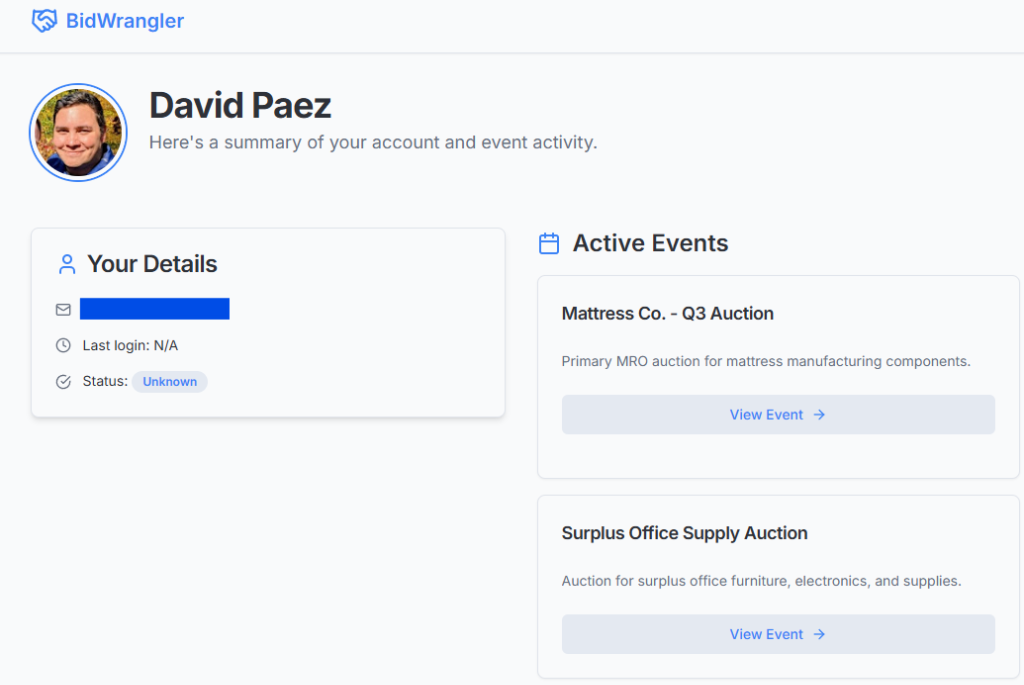Click the BidWrangler handshake logo icon
Viewport: 1024px width, 685px height.
[x=42, y=20]
